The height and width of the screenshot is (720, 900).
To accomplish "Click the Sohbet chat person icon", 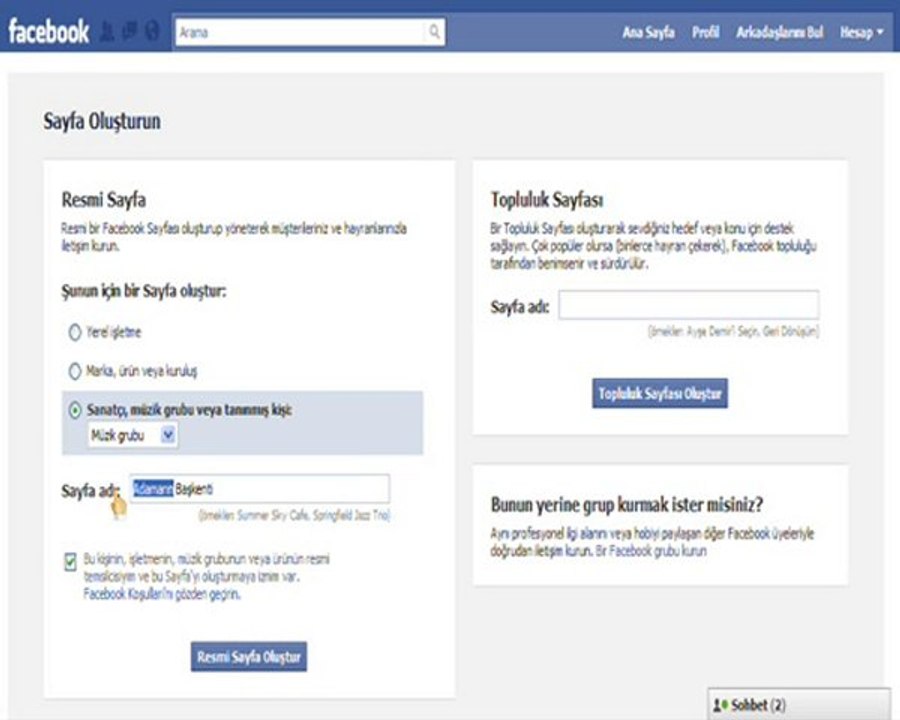I will coord(720,704).
